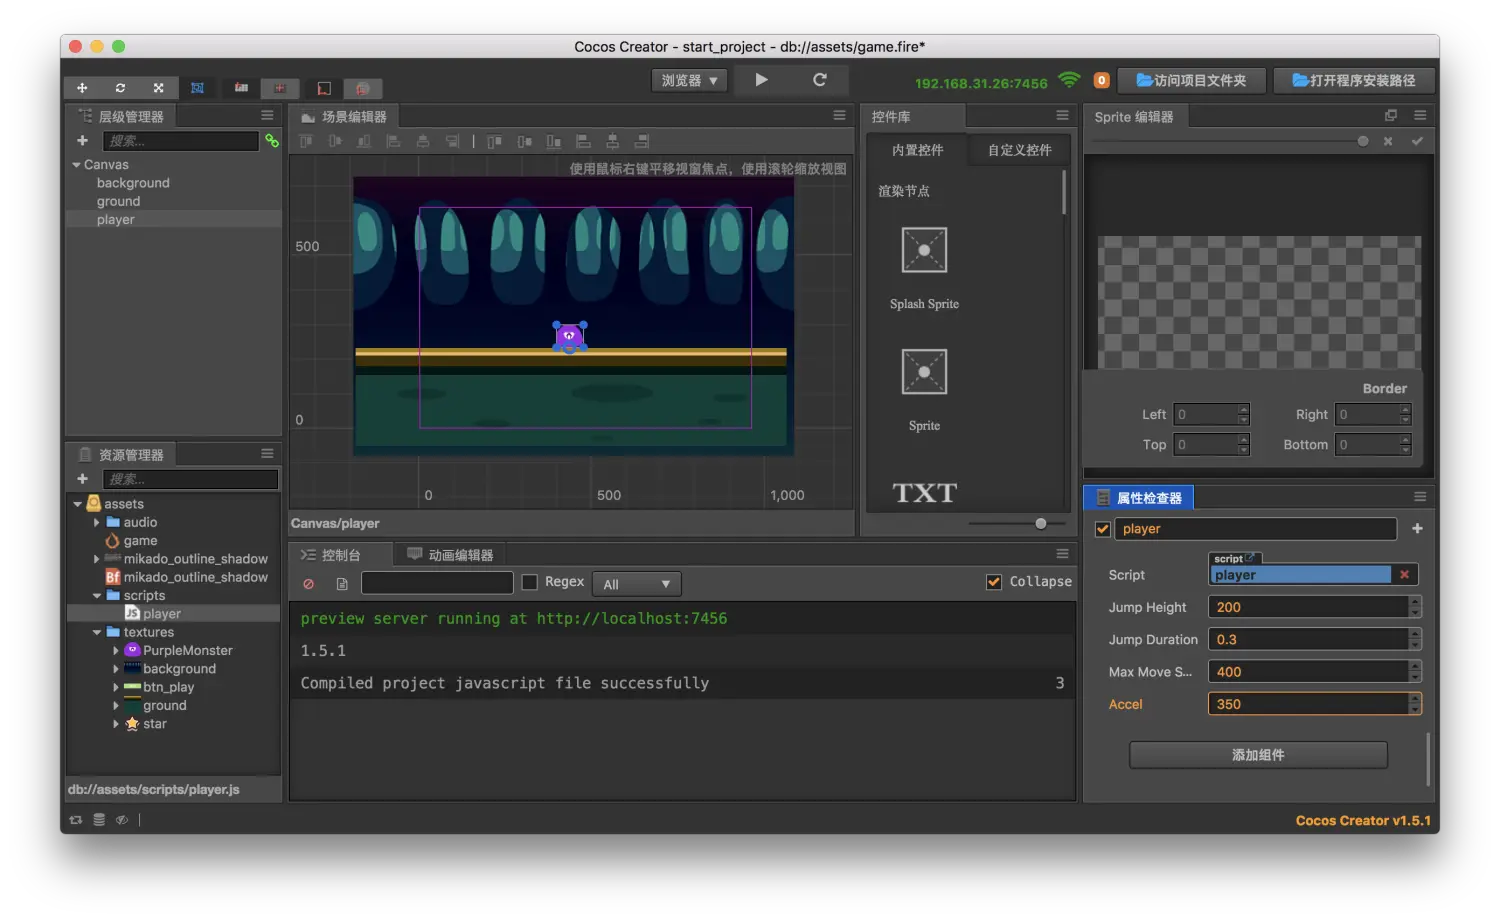Open the hierarchy panel menu icon
The width and height of the screenshot is (1500, 920).
[267, 116]
